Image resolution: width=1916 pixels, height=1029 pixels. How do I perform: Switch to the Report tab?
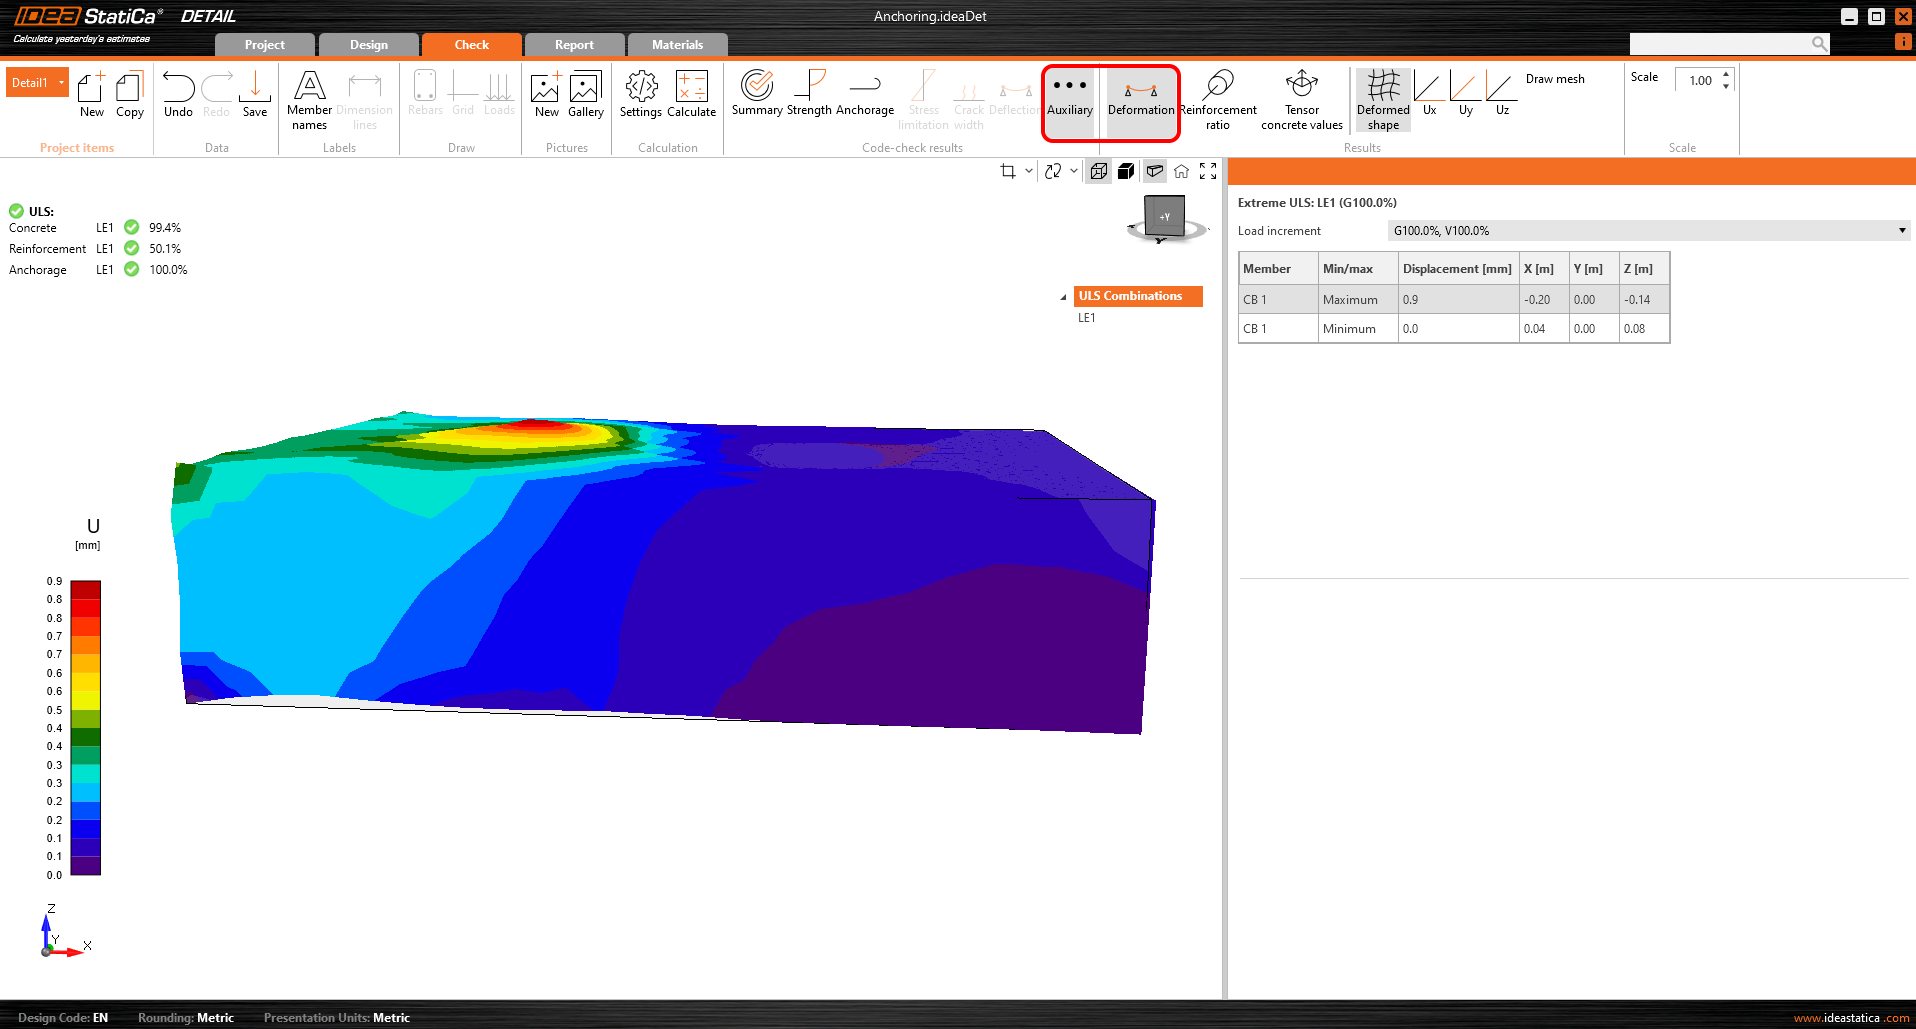574,45
